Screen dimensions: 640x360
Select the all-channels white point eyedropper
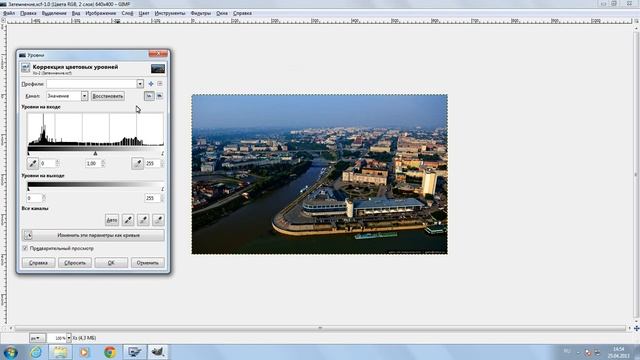click(x=158, y=220)
